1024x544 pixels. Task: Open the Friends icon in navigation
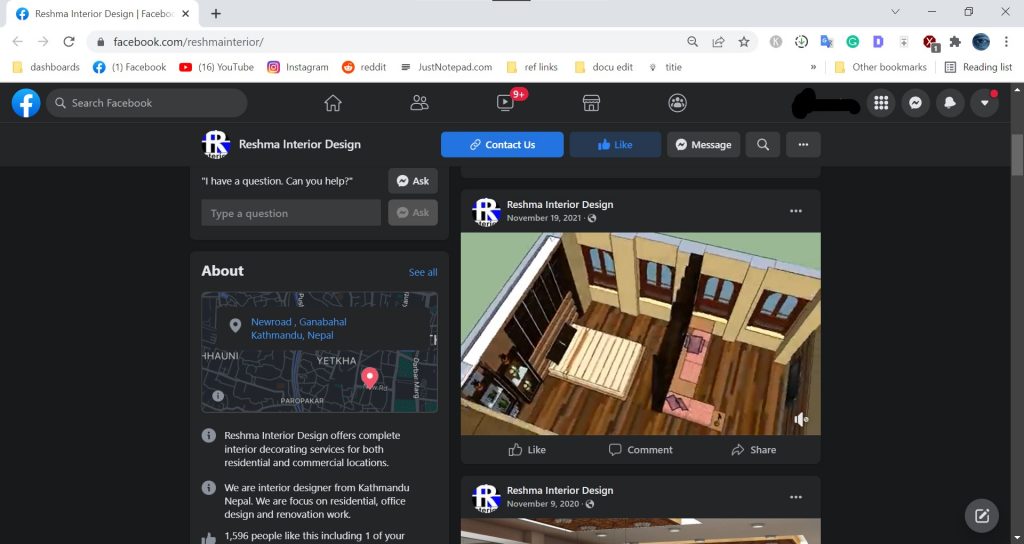coord(419,103)
